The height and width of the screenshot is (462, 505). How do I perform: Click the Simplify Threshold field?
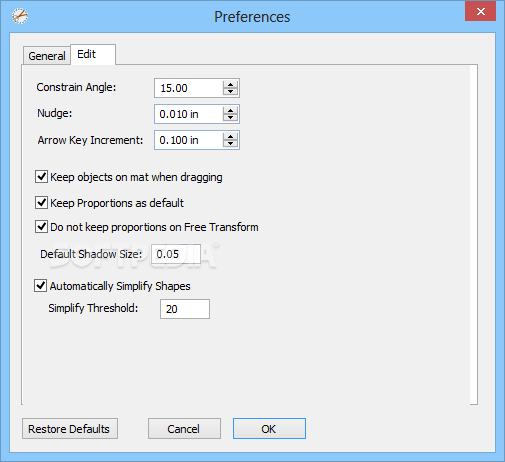(x=185, y=309)
